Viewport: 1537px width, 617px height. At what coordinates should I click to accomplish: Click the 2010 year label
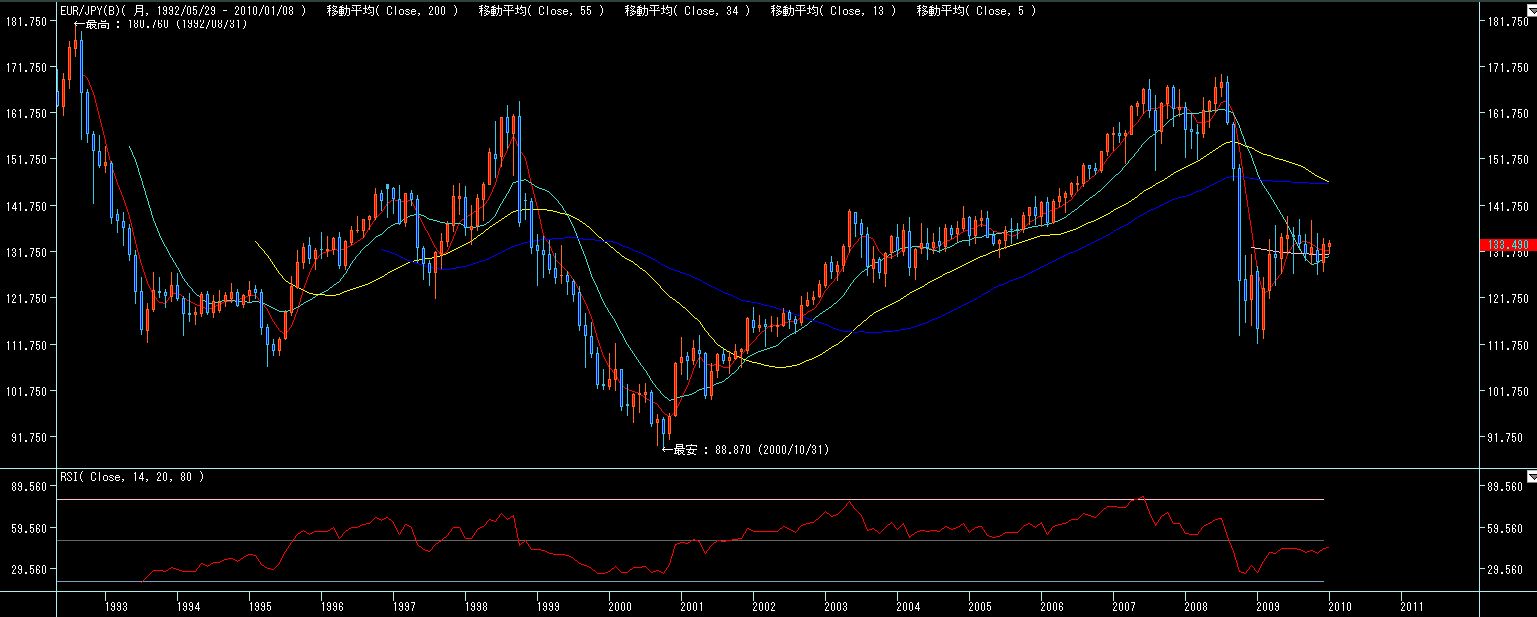click(1341, 606)
